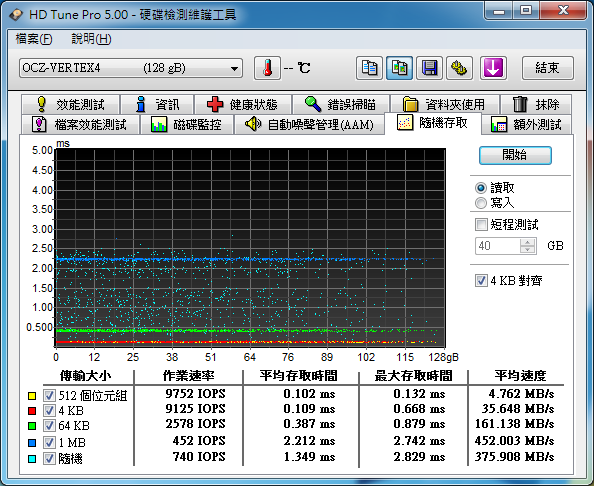Open the options wrench icon
Viewport: 594px width, 486px height.
459,68
